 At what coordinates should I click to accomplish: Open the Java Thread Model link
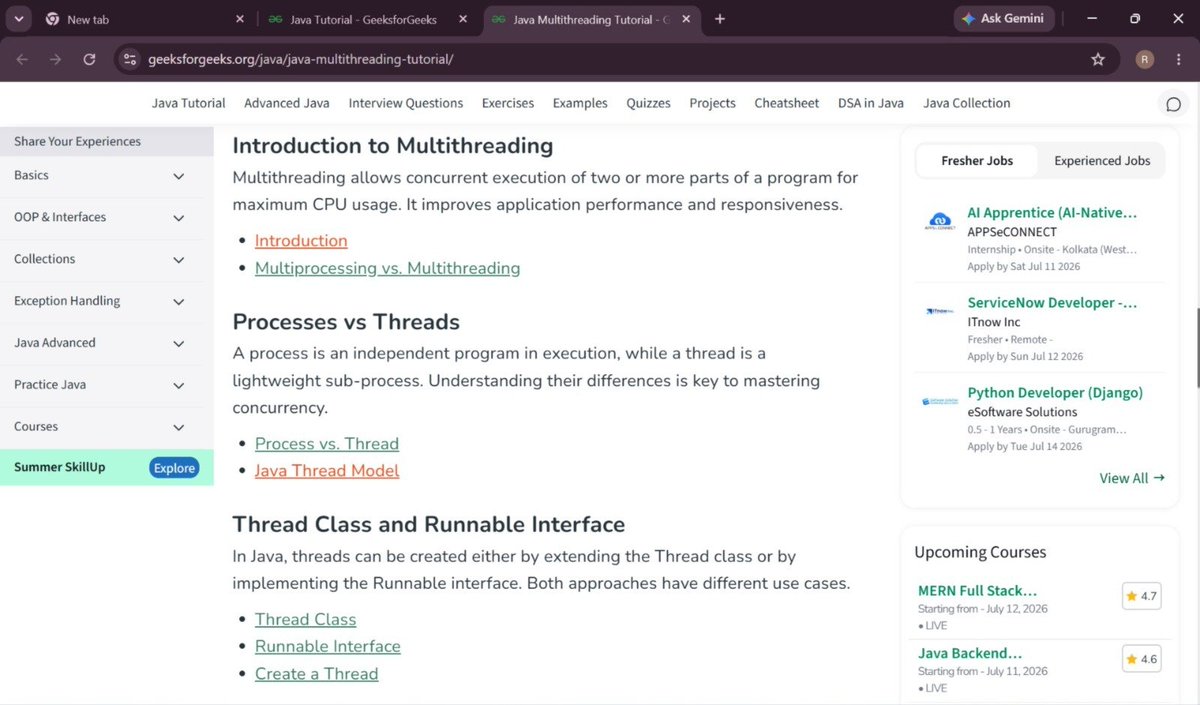[327, 471]
